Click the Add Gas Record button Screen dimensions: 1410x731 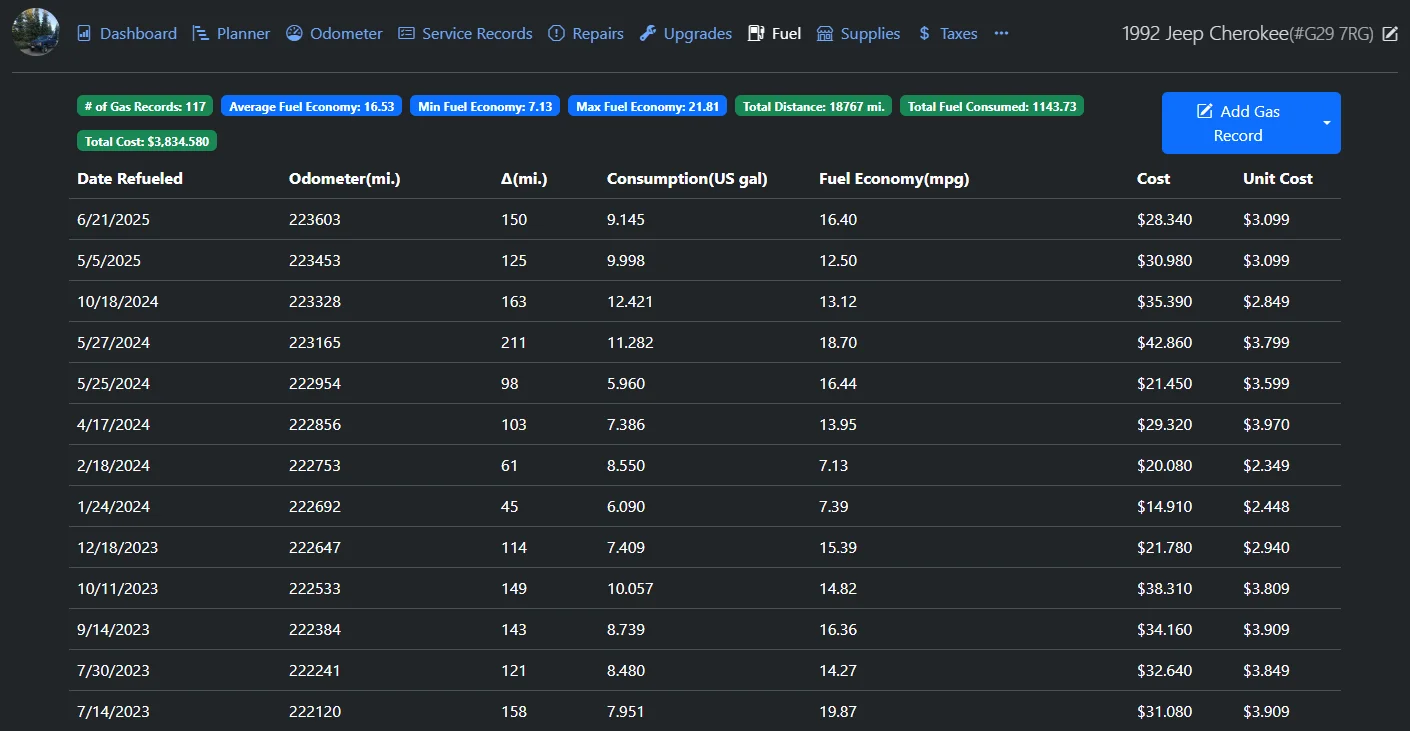(x=1238, y=123)
